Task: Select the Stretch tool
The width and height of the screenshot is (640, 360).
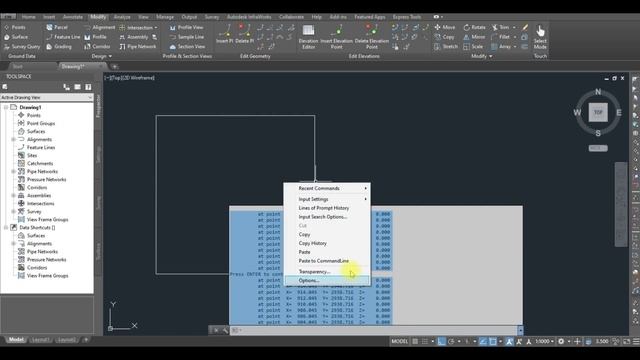Action: (x=446, y=47)
